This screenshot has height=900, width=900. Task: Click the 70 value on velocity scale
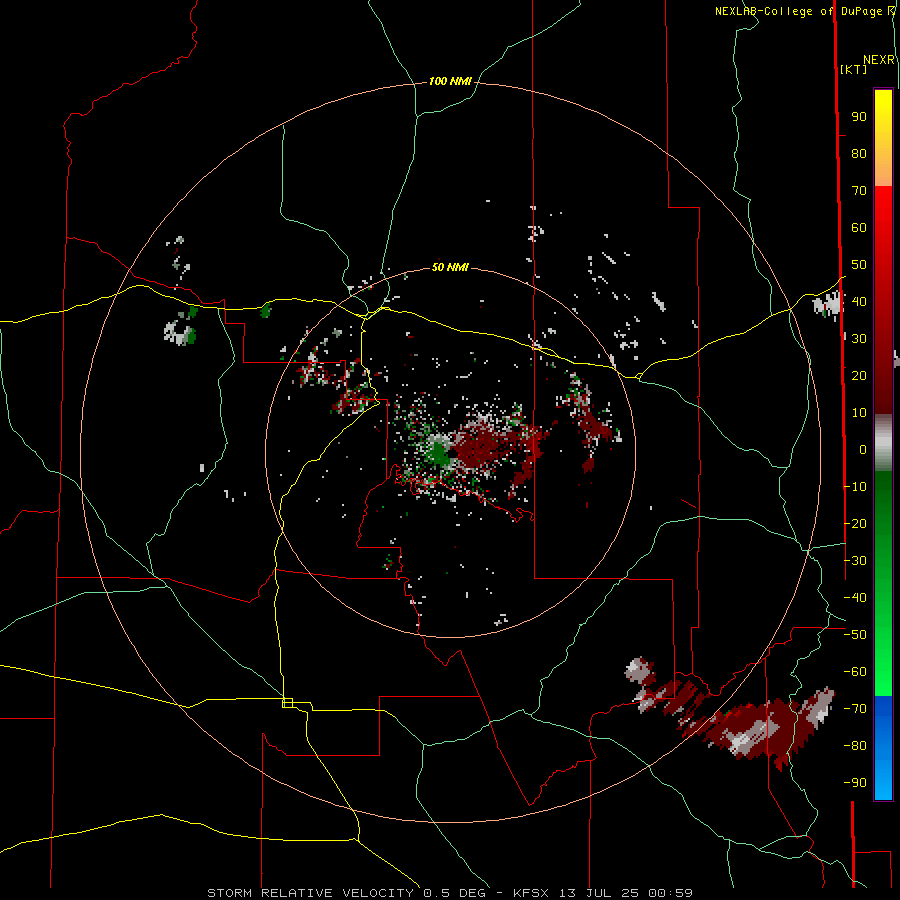pyautogui.click(x=859, y=191)
